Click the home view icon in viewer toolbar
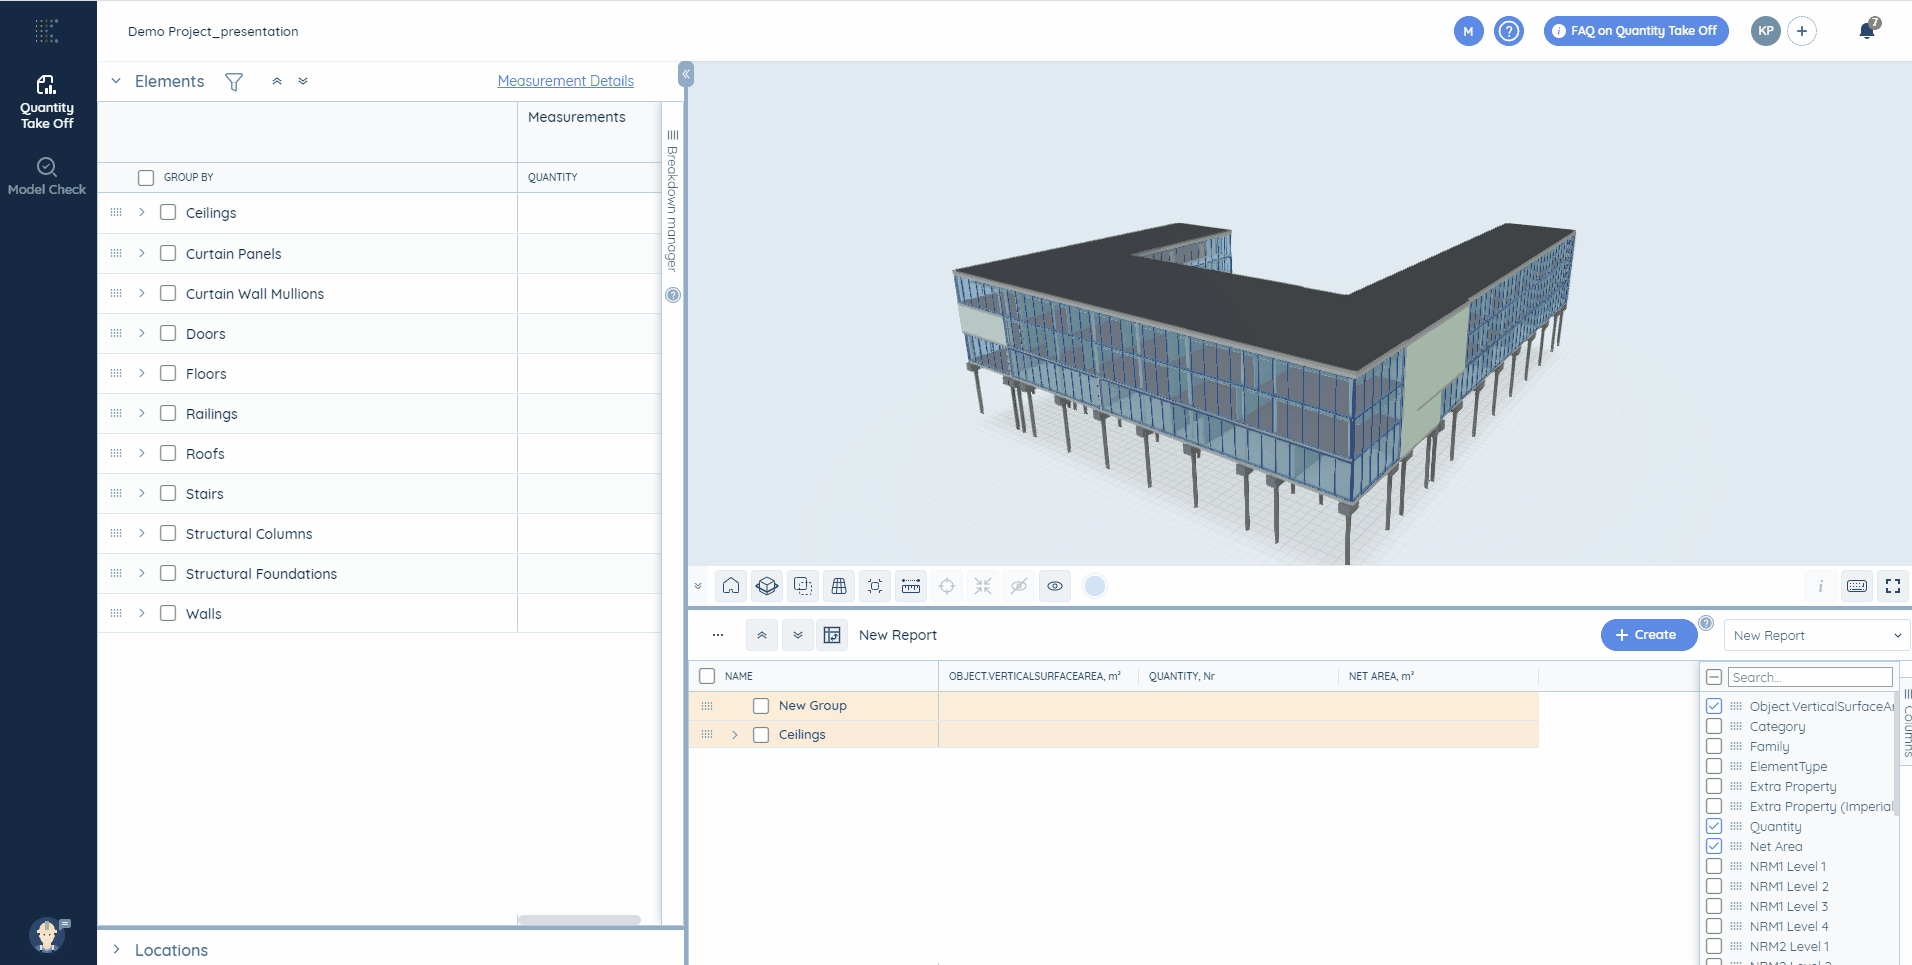This screenshot has height=965, width=1912. point(731,586)
